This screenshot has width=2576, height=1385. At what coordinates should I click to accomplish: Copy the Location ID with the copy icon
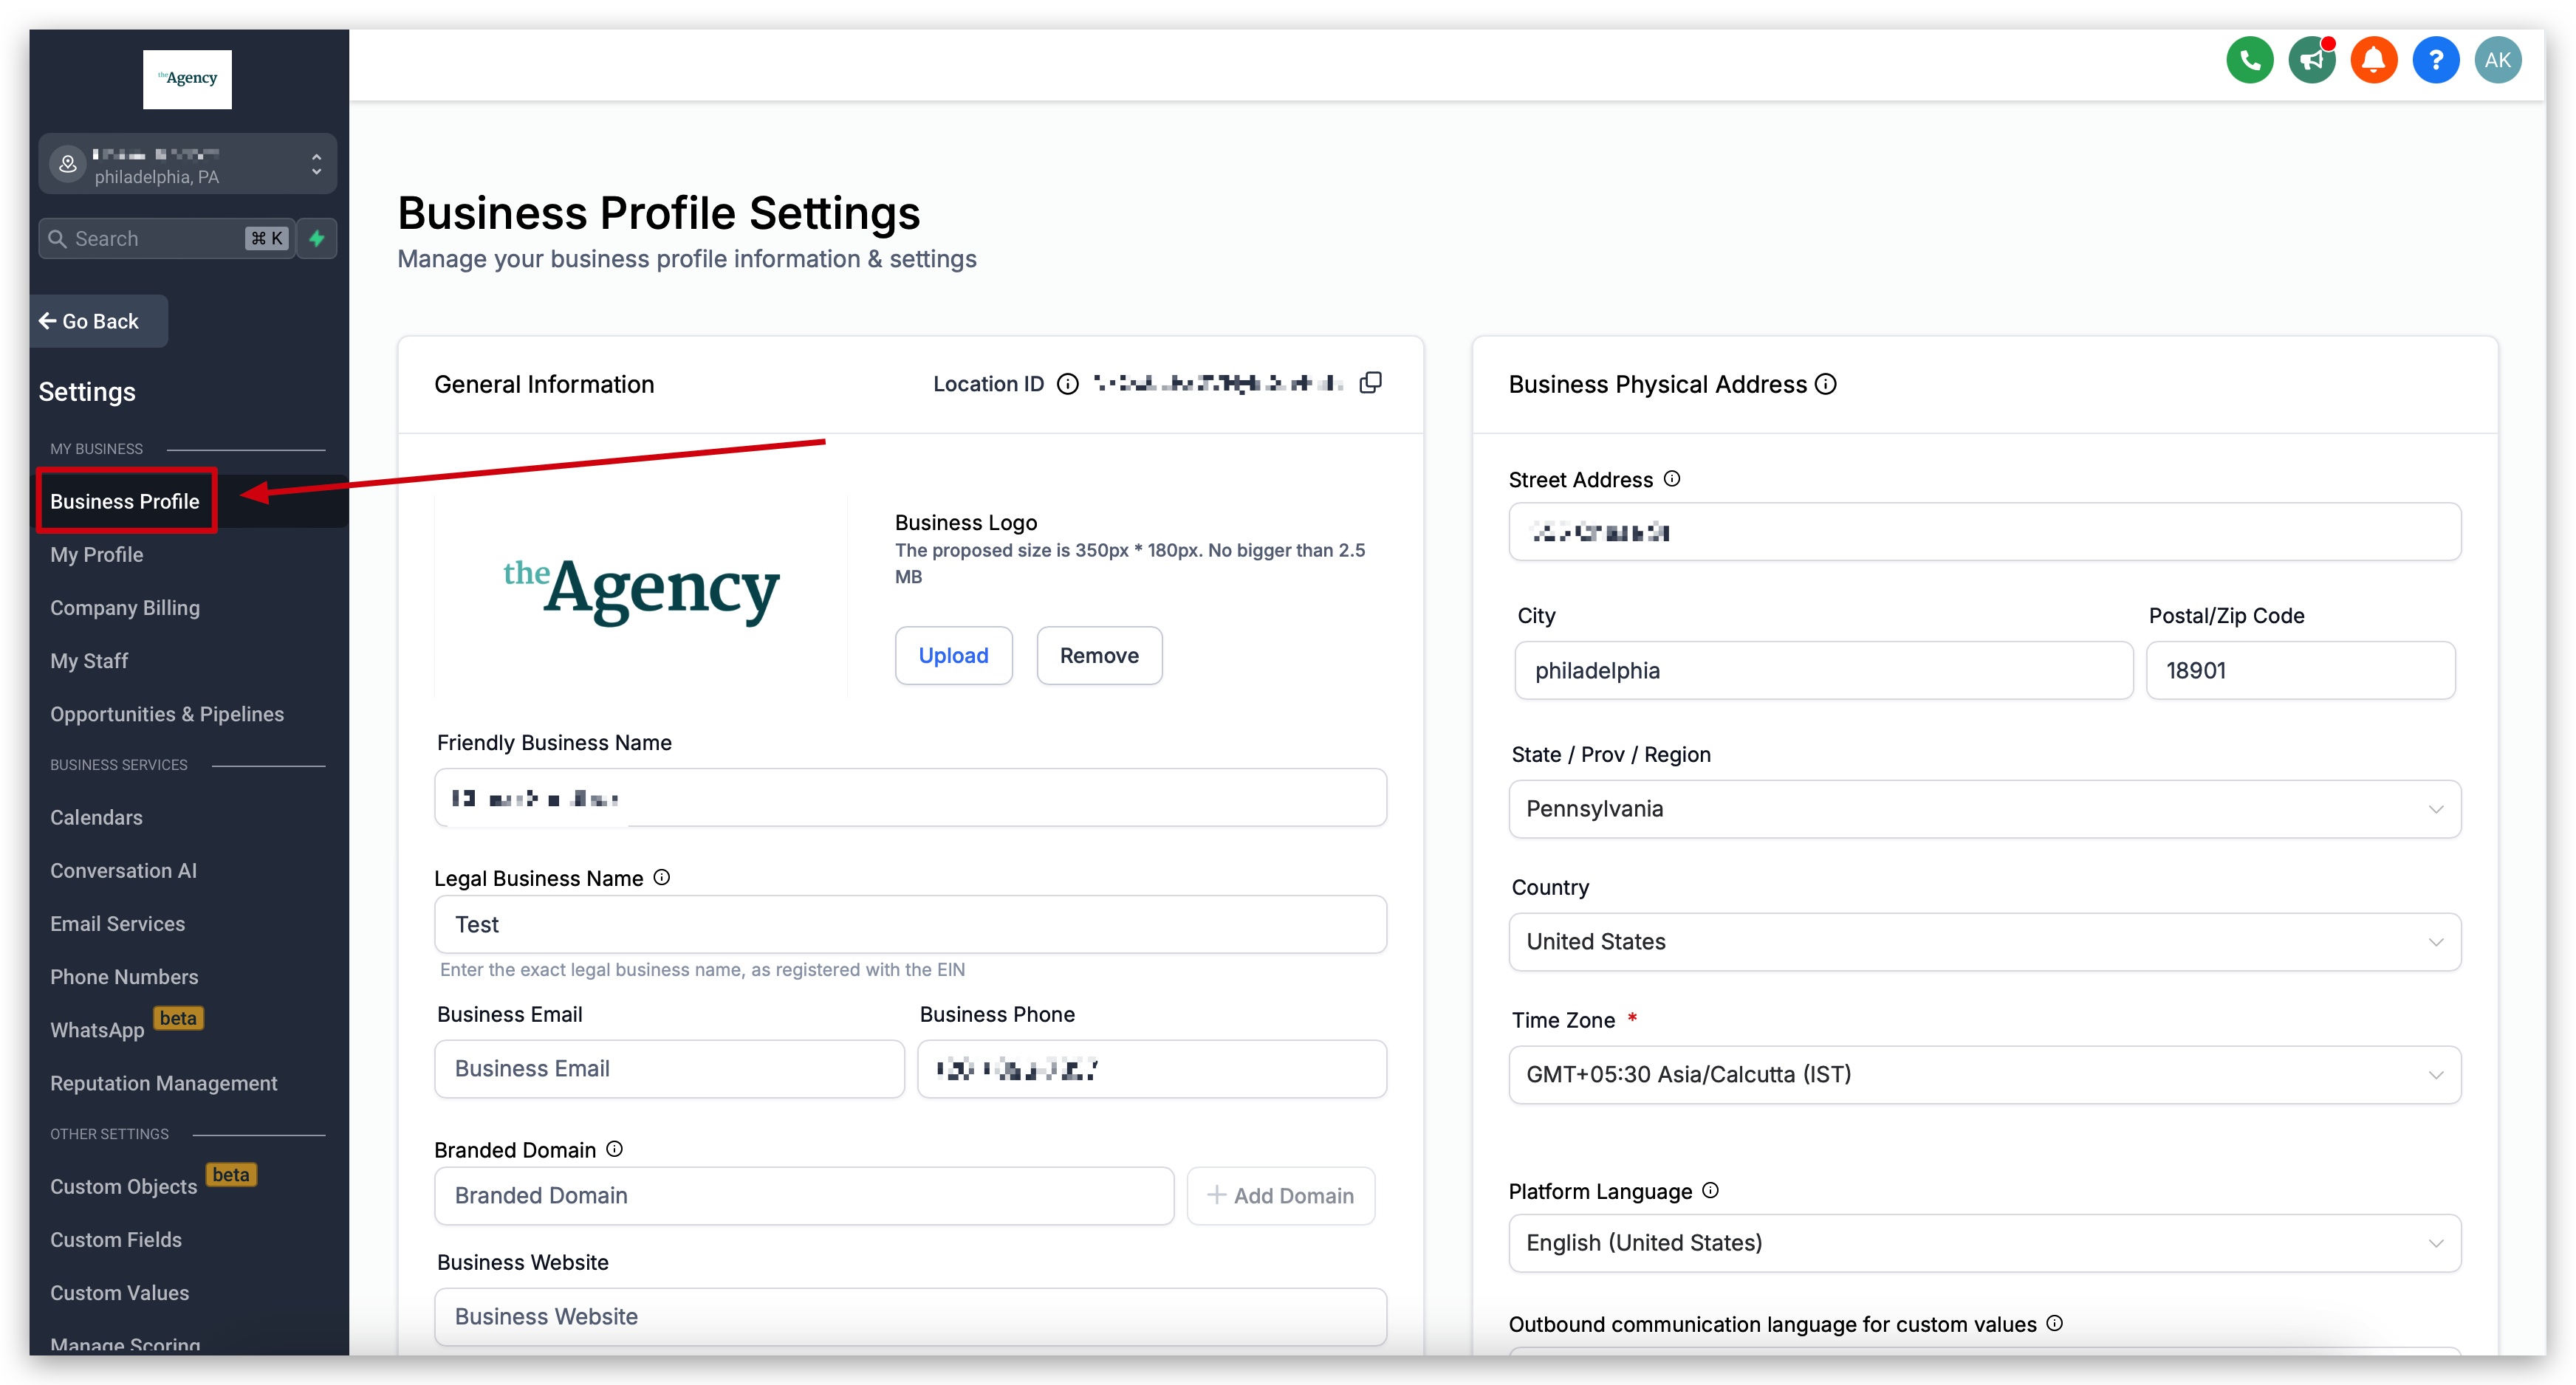[1370, 383]
